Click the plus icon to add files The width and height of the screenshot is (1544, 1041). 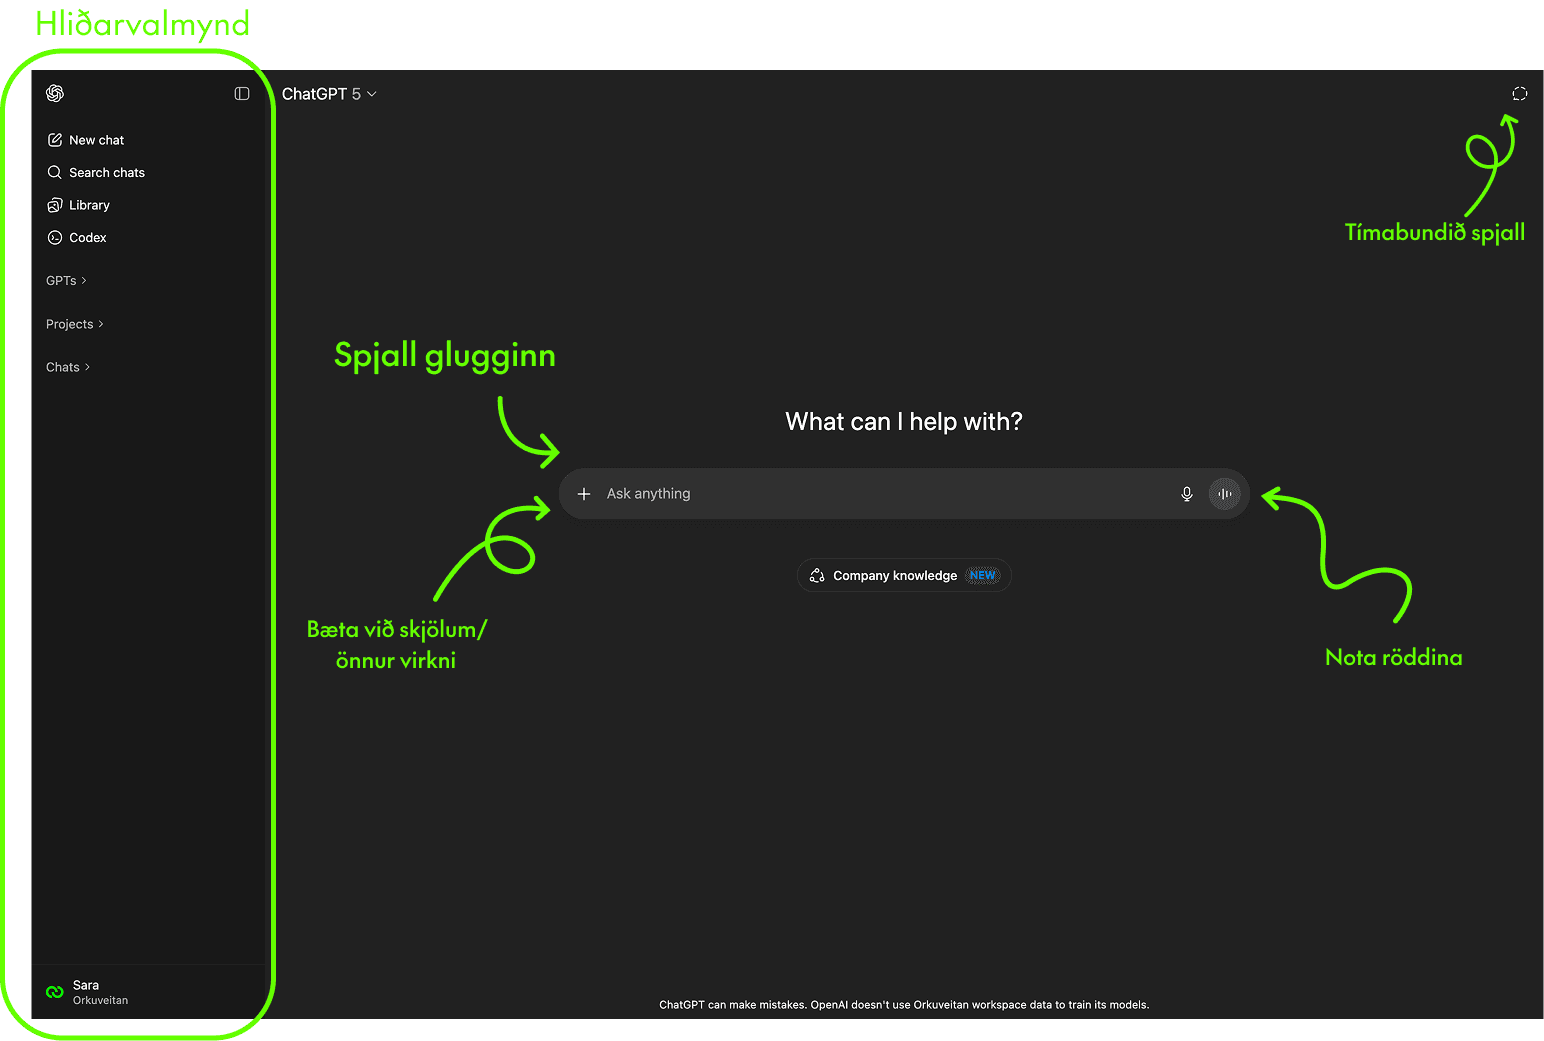tap(584, 494)
